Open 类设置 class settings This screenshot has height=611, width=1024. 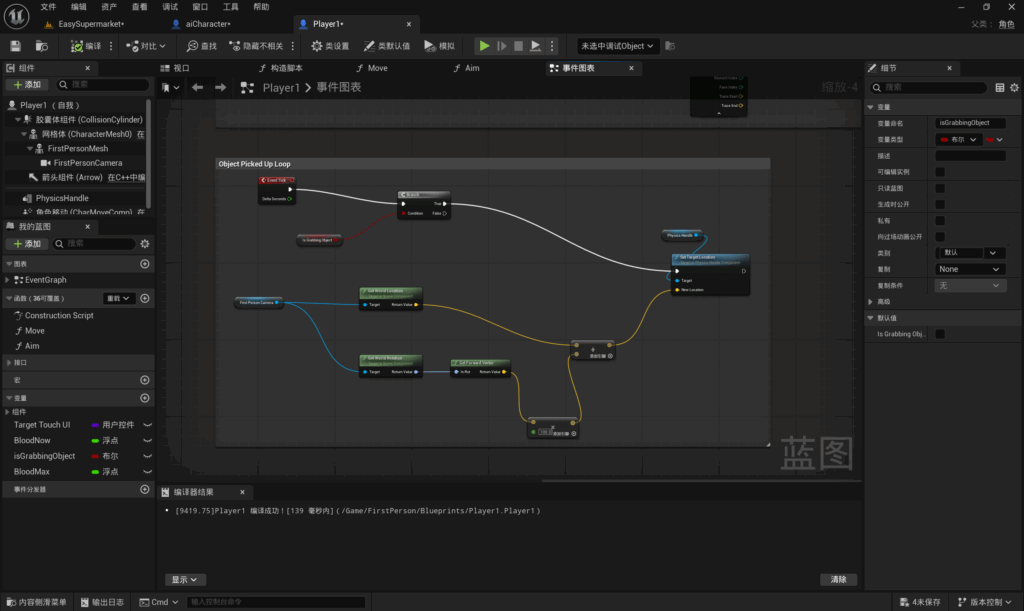(330, 46)
